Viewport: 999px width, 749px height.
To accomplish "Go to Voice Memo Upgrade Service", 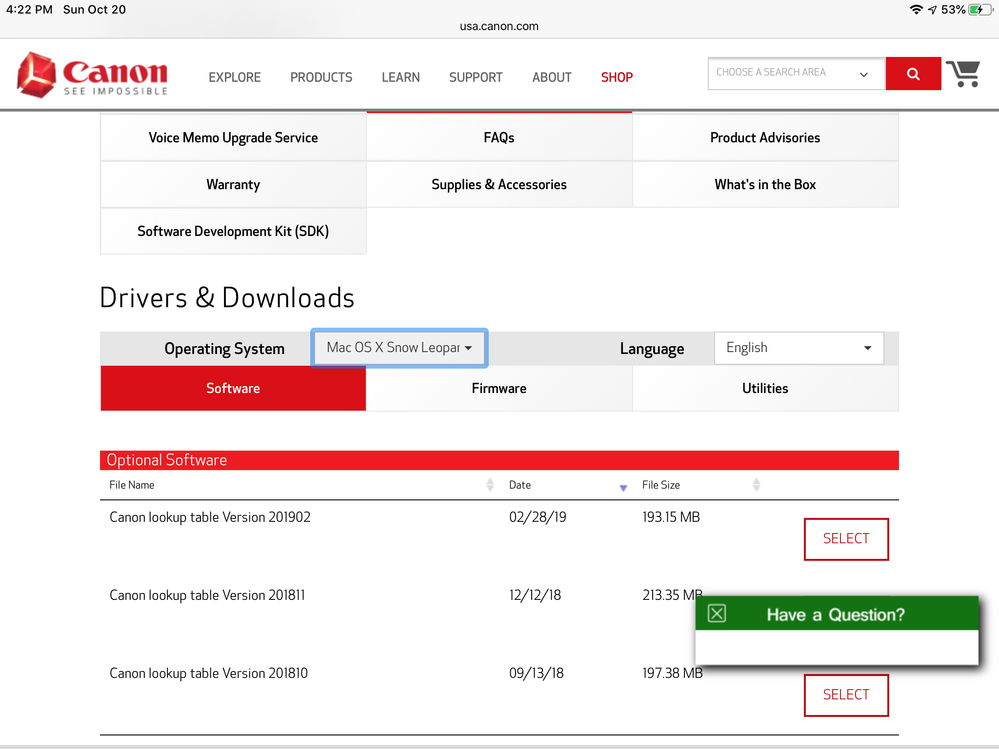I will tap(233, 138).
